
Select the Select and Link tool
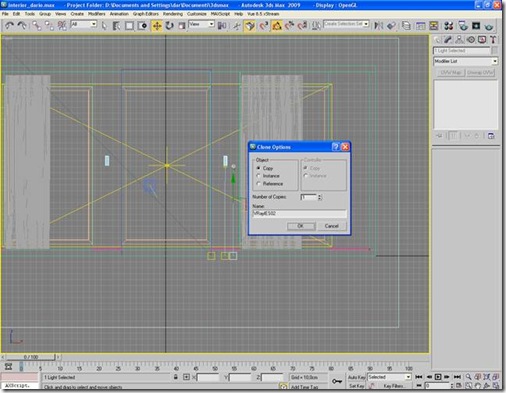click(36, 26)
